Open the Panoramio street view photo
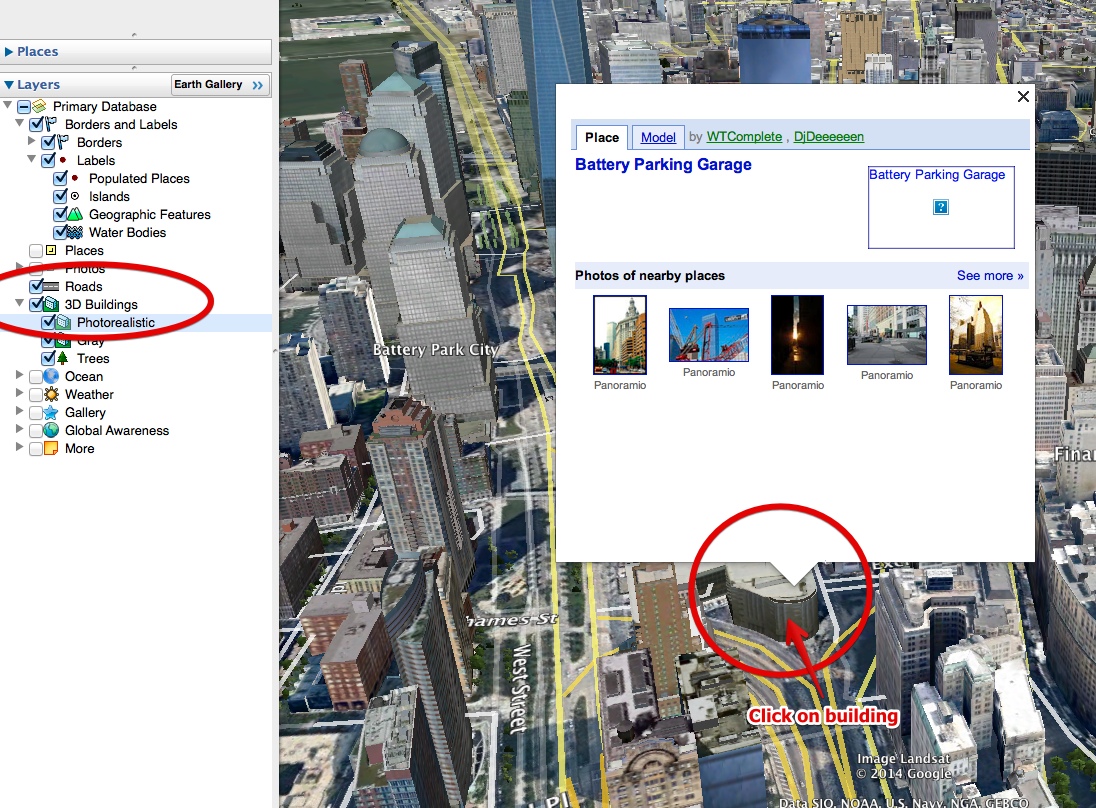The width and height of the screenshot is (1096, 808). pos(886,335)
